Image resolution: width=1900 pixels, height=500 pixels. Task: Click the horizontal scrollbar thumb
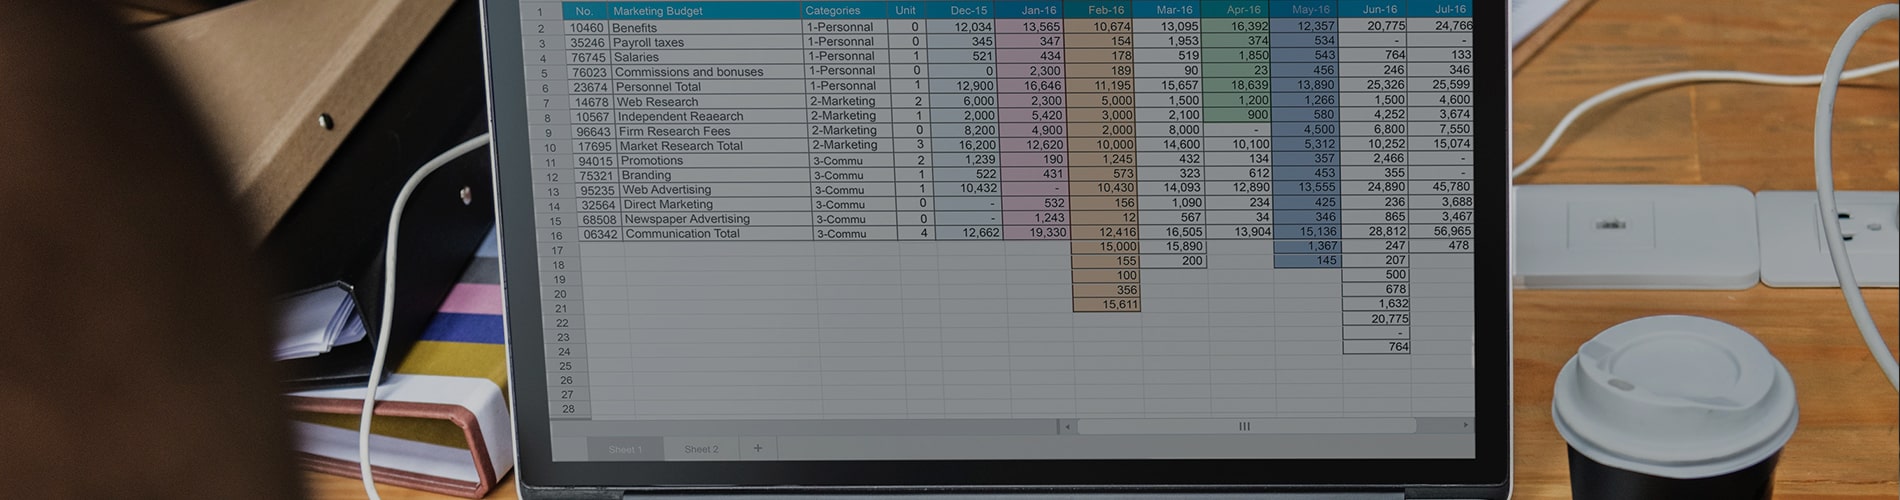point(1244,426)
